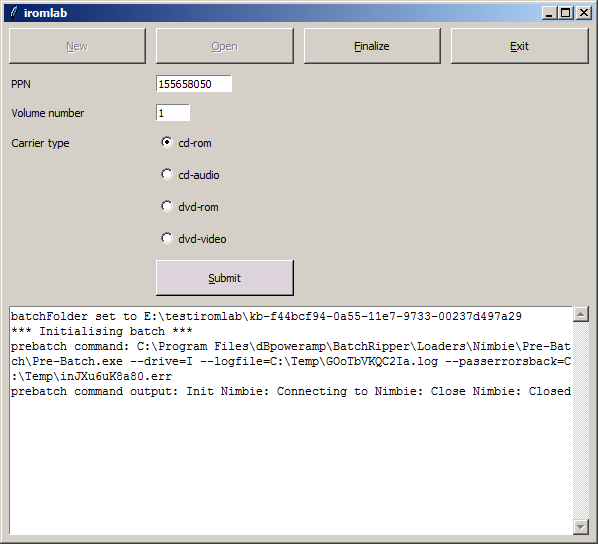
Task: Select the cd-rom carrier type
Action: pos(186,143)
